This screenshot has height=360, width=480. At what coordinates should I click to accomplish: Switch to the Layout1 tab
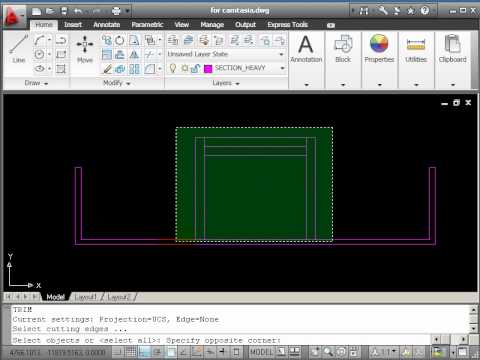[x=85, y=297]
